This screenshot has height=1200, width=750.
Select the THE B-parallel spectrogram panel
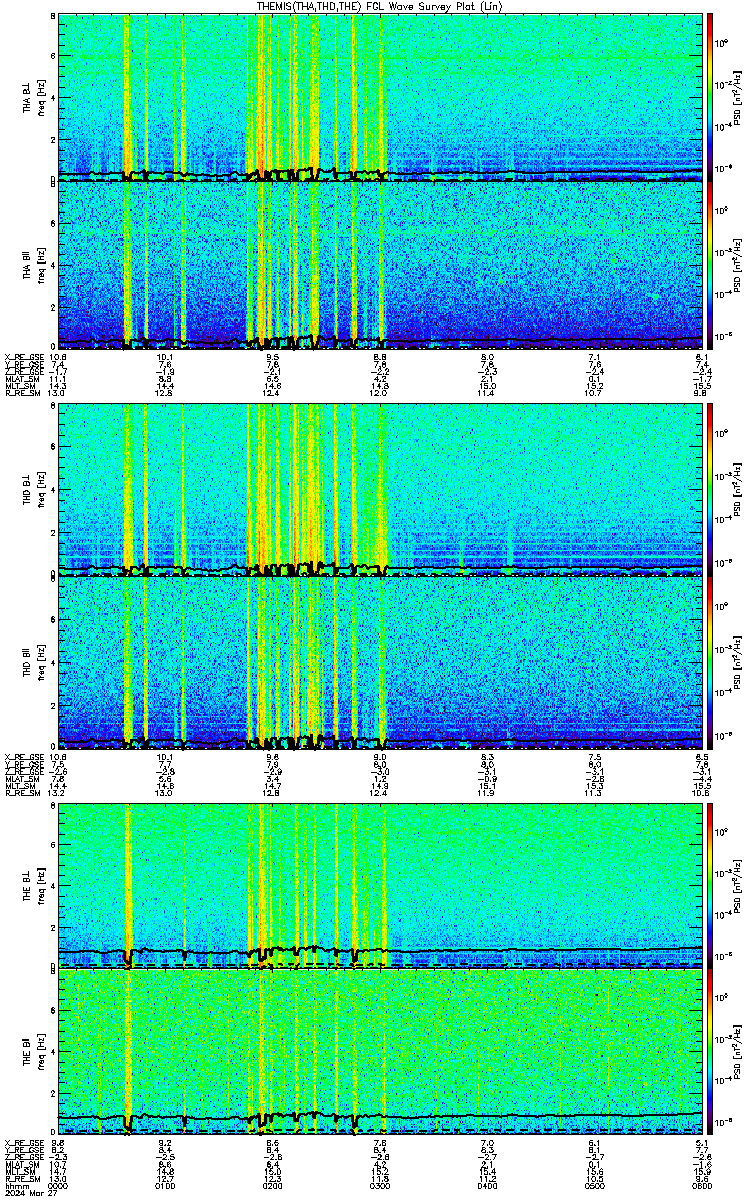click(x=380, y=1054)
